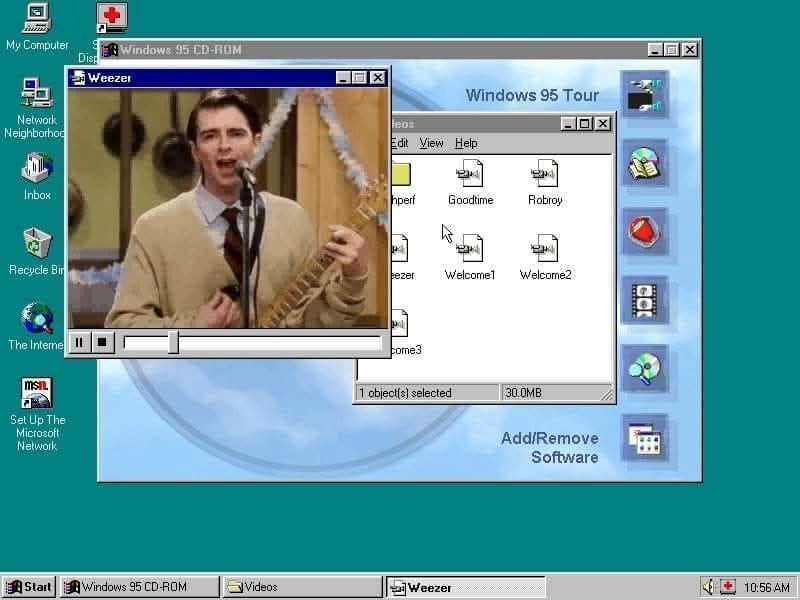
Task: Pause the Weezer video
Action: click(x=79, y=343)
